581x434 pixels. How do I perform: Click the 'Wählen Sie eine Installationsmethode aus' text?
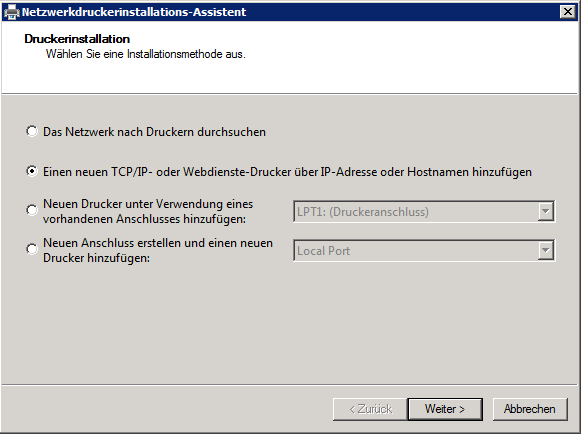146,54
